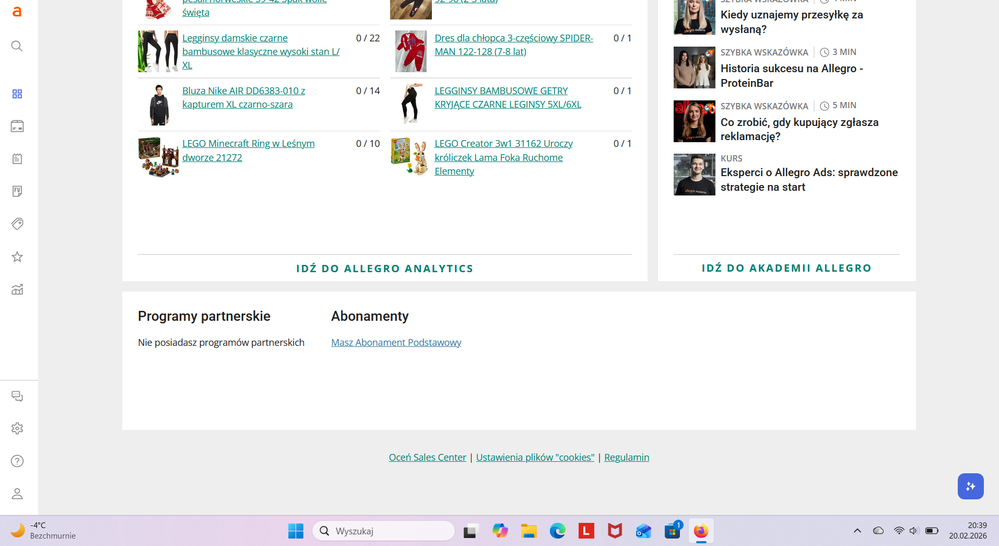The image size is (999, 546).
Task: Click the Windows taskbar Wyszukaj search field
Action: tap(384, 531)
